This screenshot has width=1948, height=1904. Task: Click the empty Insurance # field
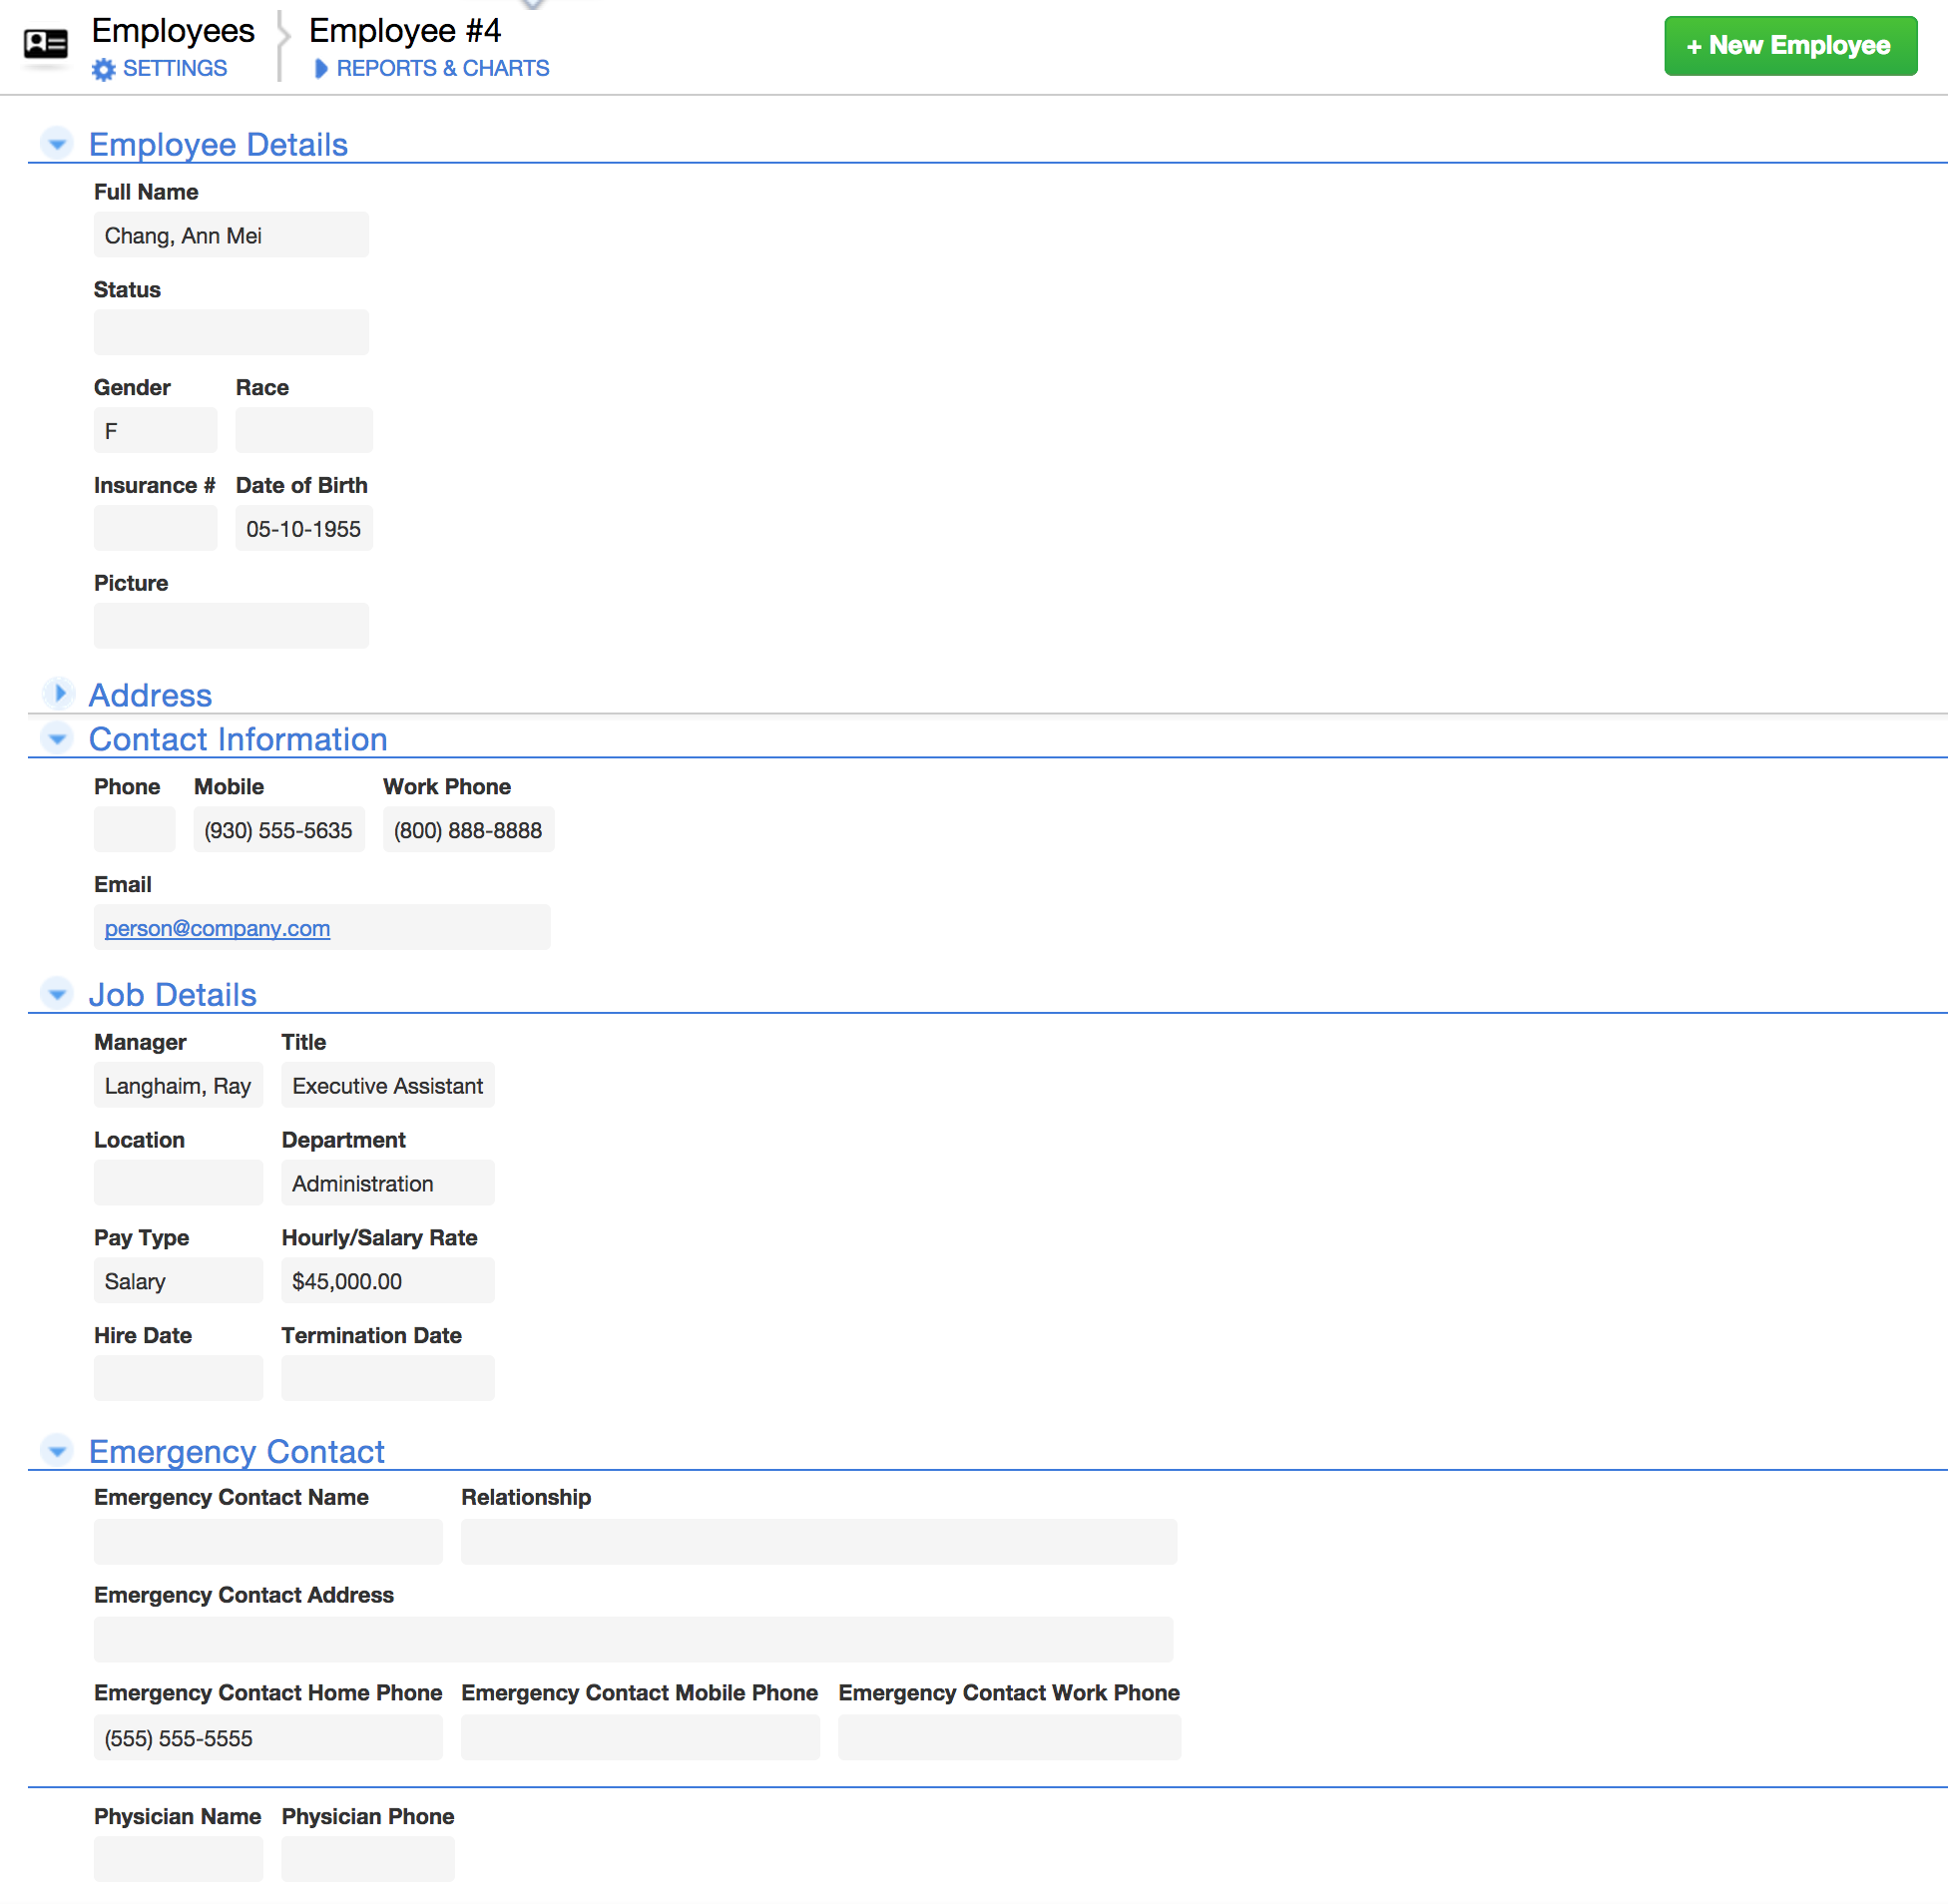pyautogui.click(x=155, y=528)
